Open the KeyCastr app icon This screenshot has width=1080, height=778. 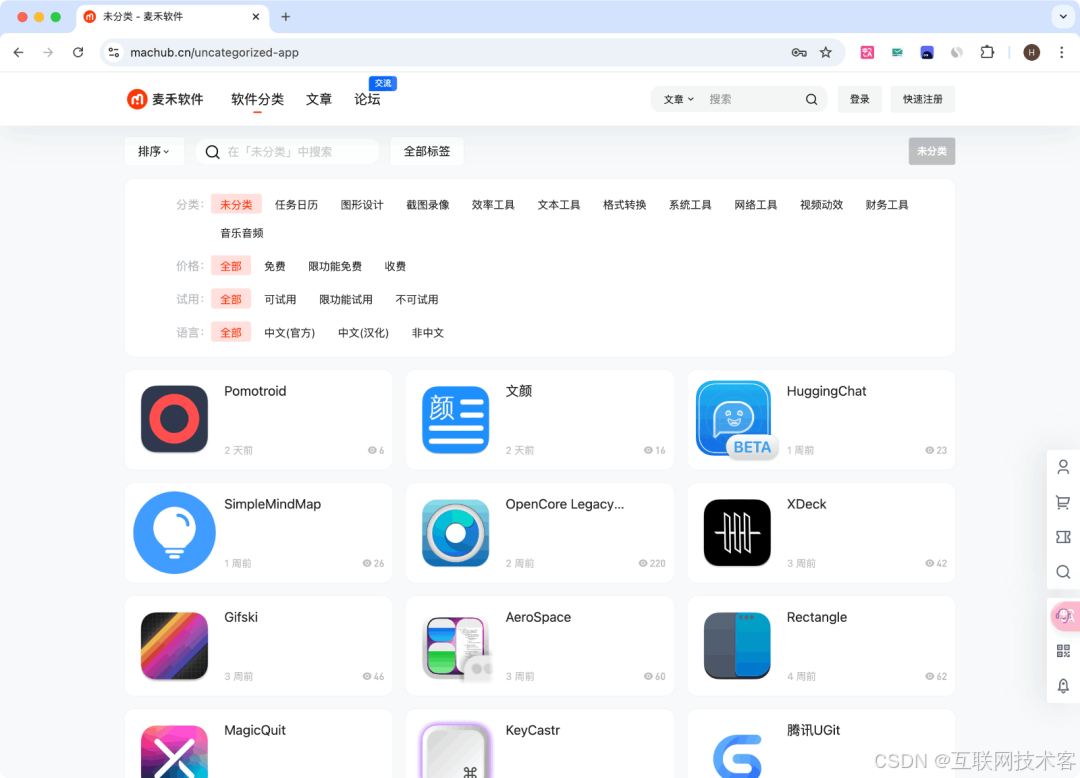pos(455,750)
